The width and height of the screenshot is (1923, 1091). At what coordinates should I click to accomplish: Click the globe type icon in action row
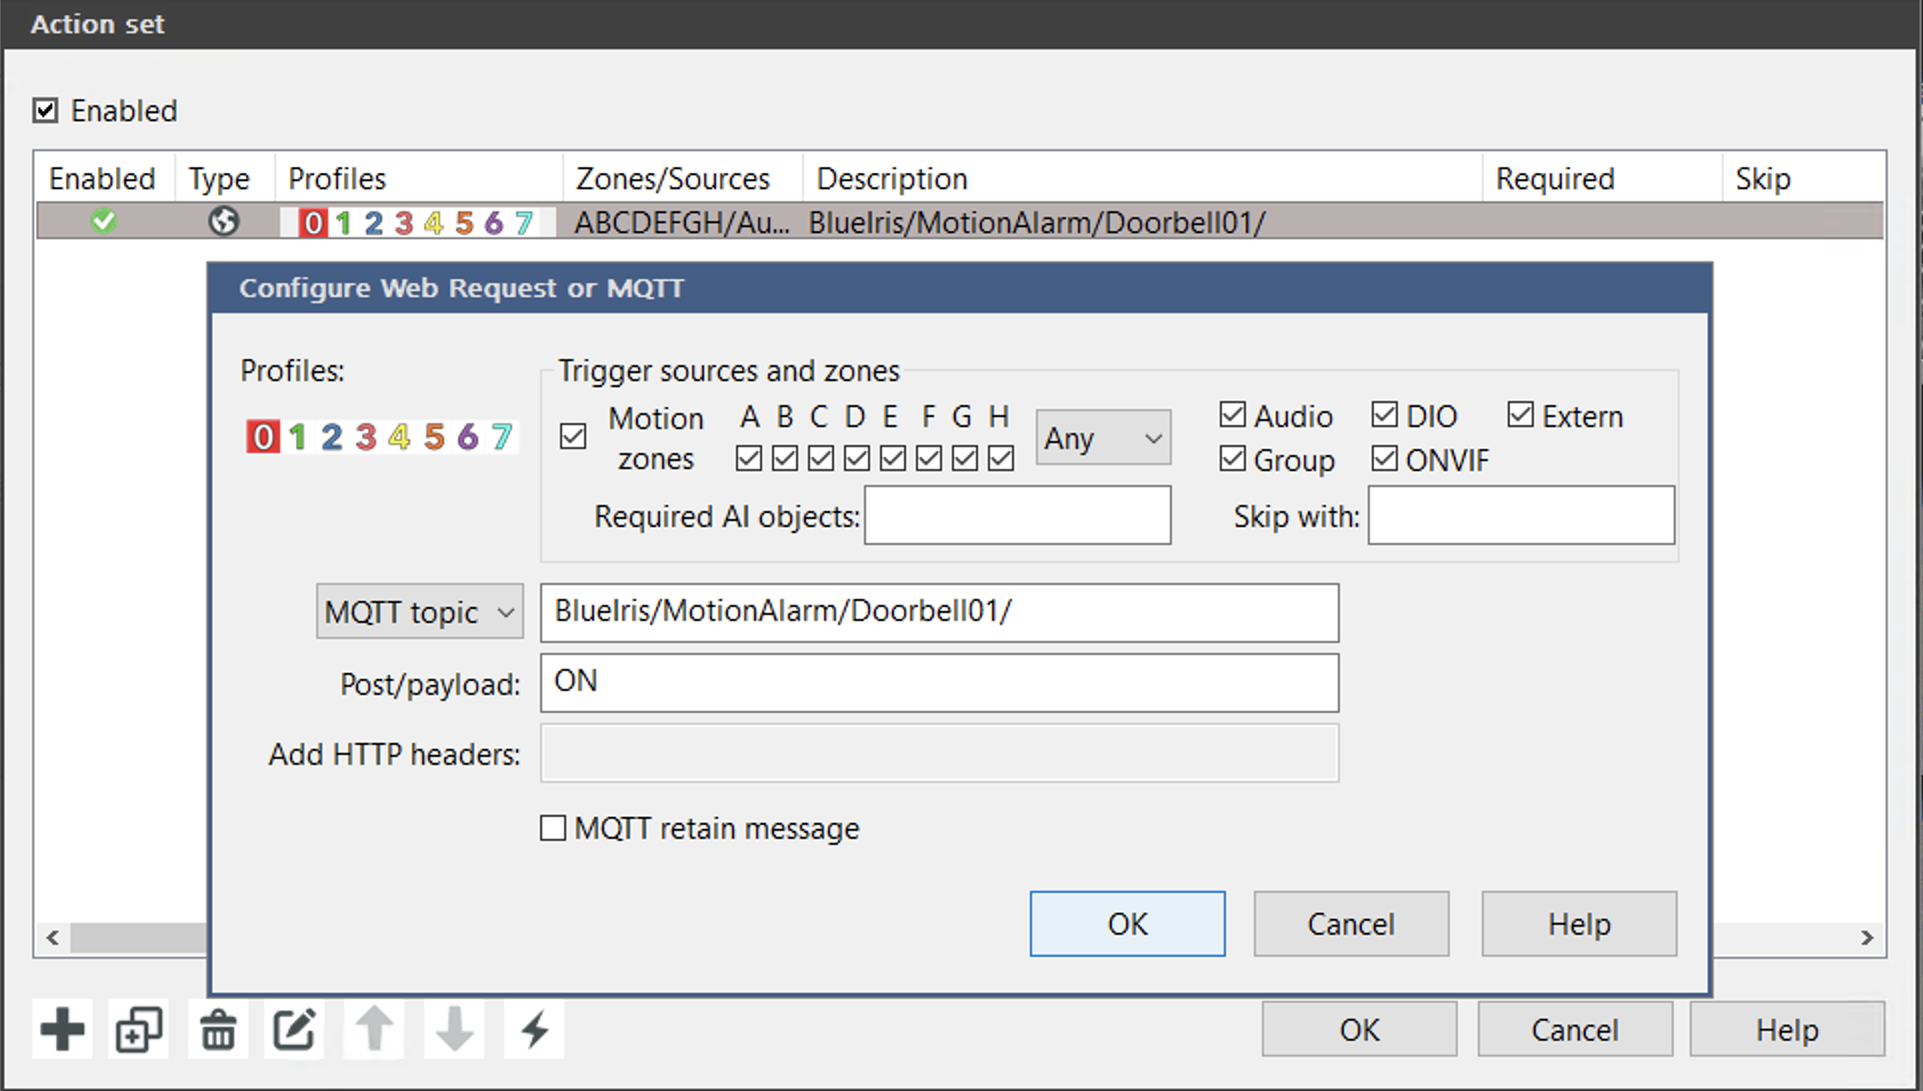point(223,221)
